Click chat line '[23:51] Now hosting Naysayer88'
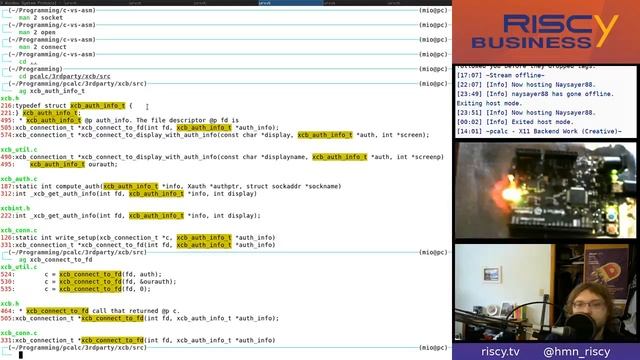Image resolution: width=640 pixels, height=360 pixels. 526,113
